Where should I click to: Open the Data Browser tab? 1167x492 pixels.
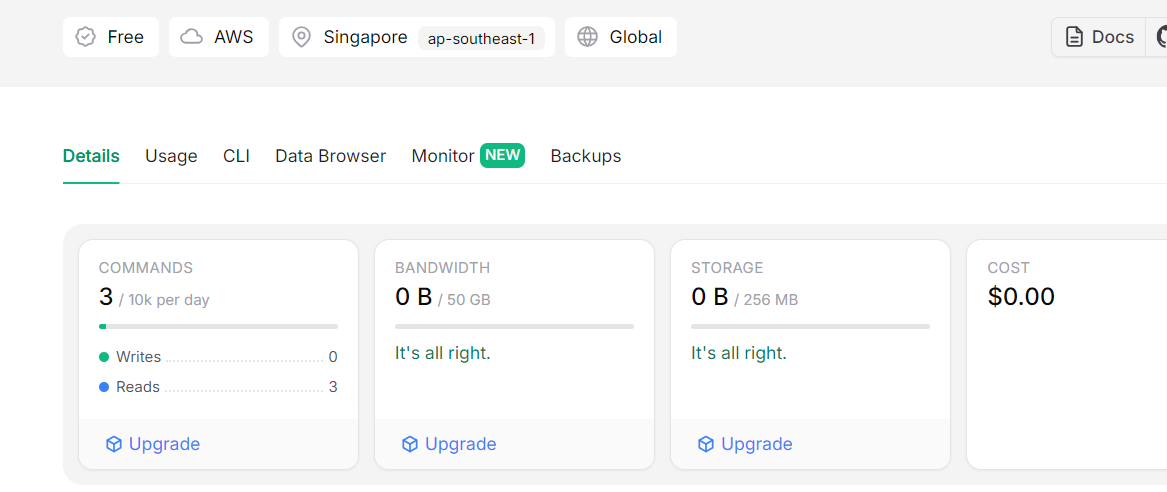tap(330, 156)
